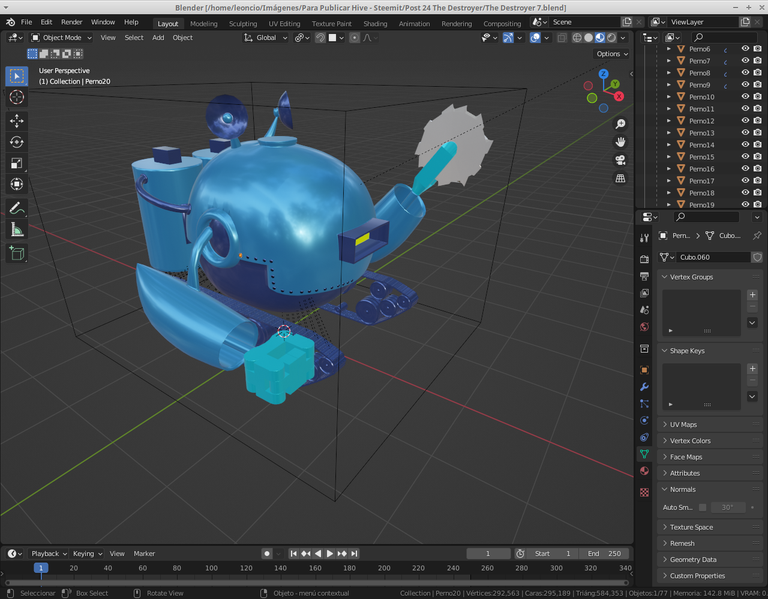Open Material properties tab icon
Image resolution: width=768 pixels, height=599 pixels.
(x=644, y=471)
